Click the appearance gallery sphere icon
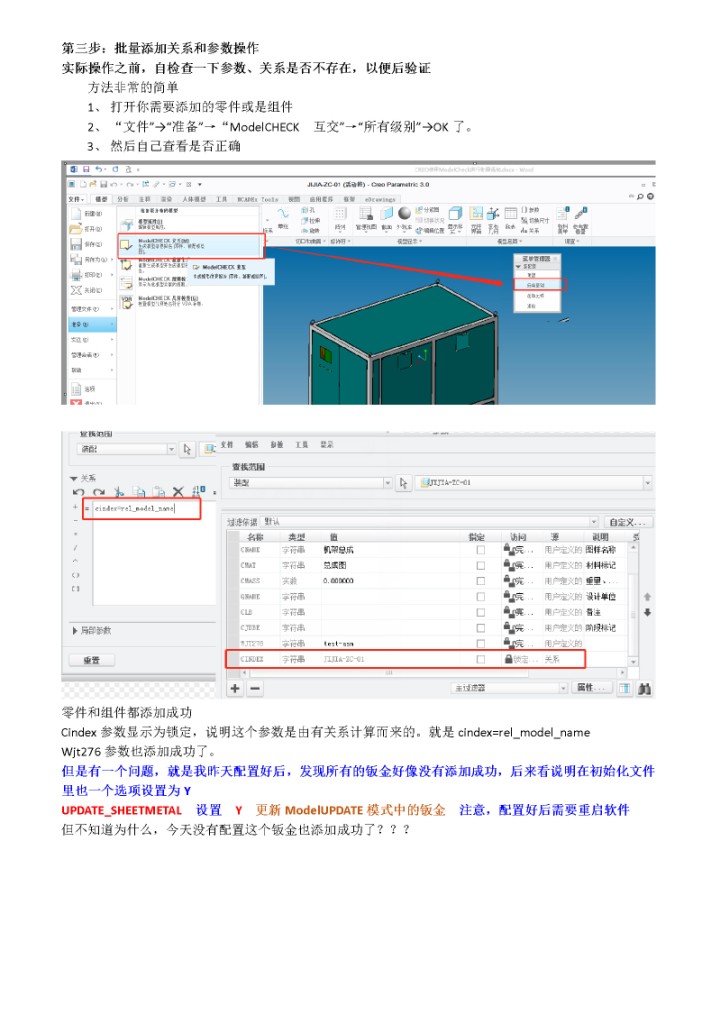This screenshot has width=702, height=1024. (x=404, y=213)
